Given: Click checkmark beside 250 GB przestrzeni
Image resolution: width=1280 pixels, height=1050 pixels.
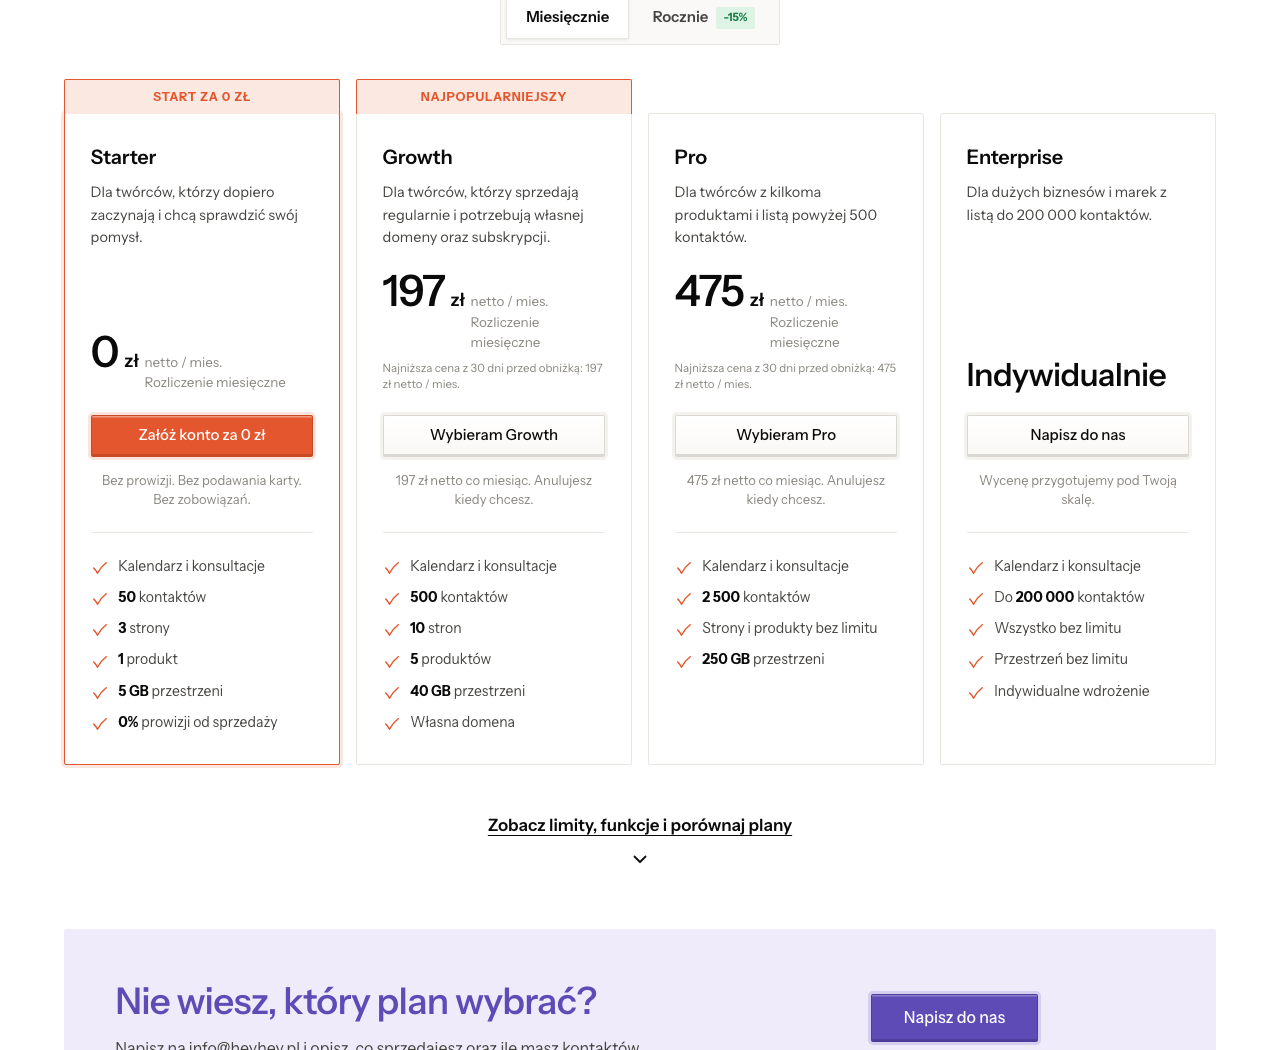Looking at the screenshot, I should [684, 661].
